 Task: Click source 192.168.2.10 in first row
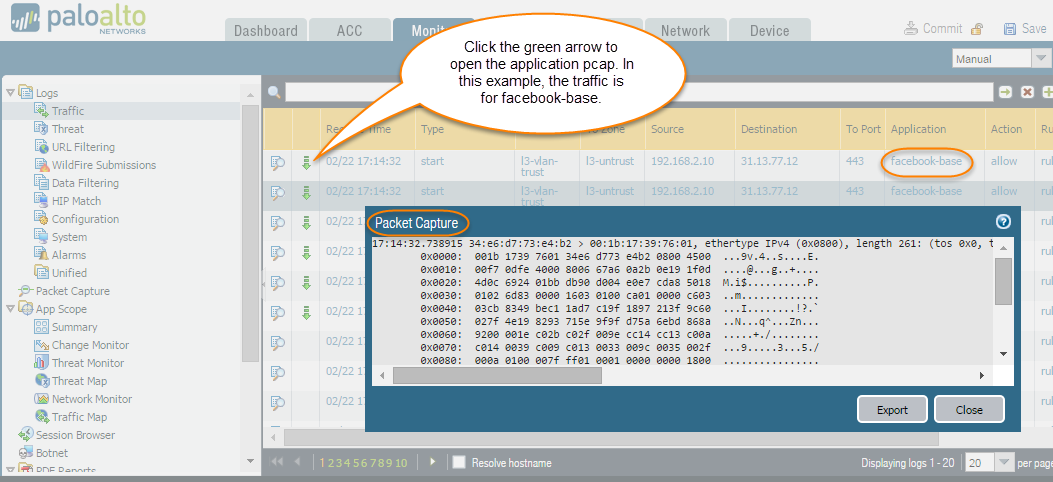pyautogui.click(x=684, y=161)
